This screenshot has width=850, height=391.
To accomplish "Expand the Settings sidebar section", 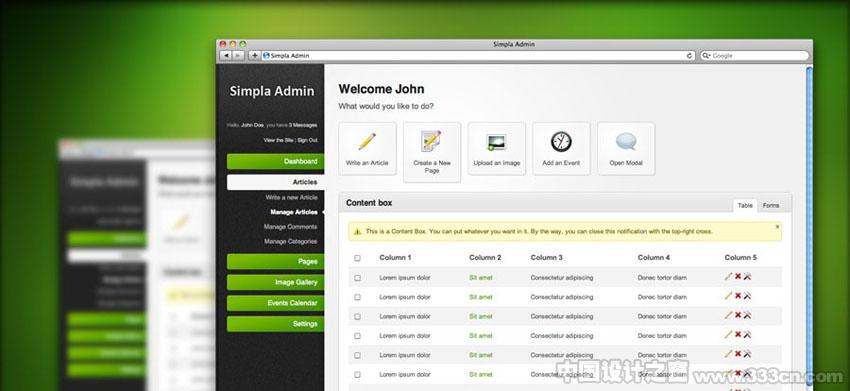I will pos(275,324).
